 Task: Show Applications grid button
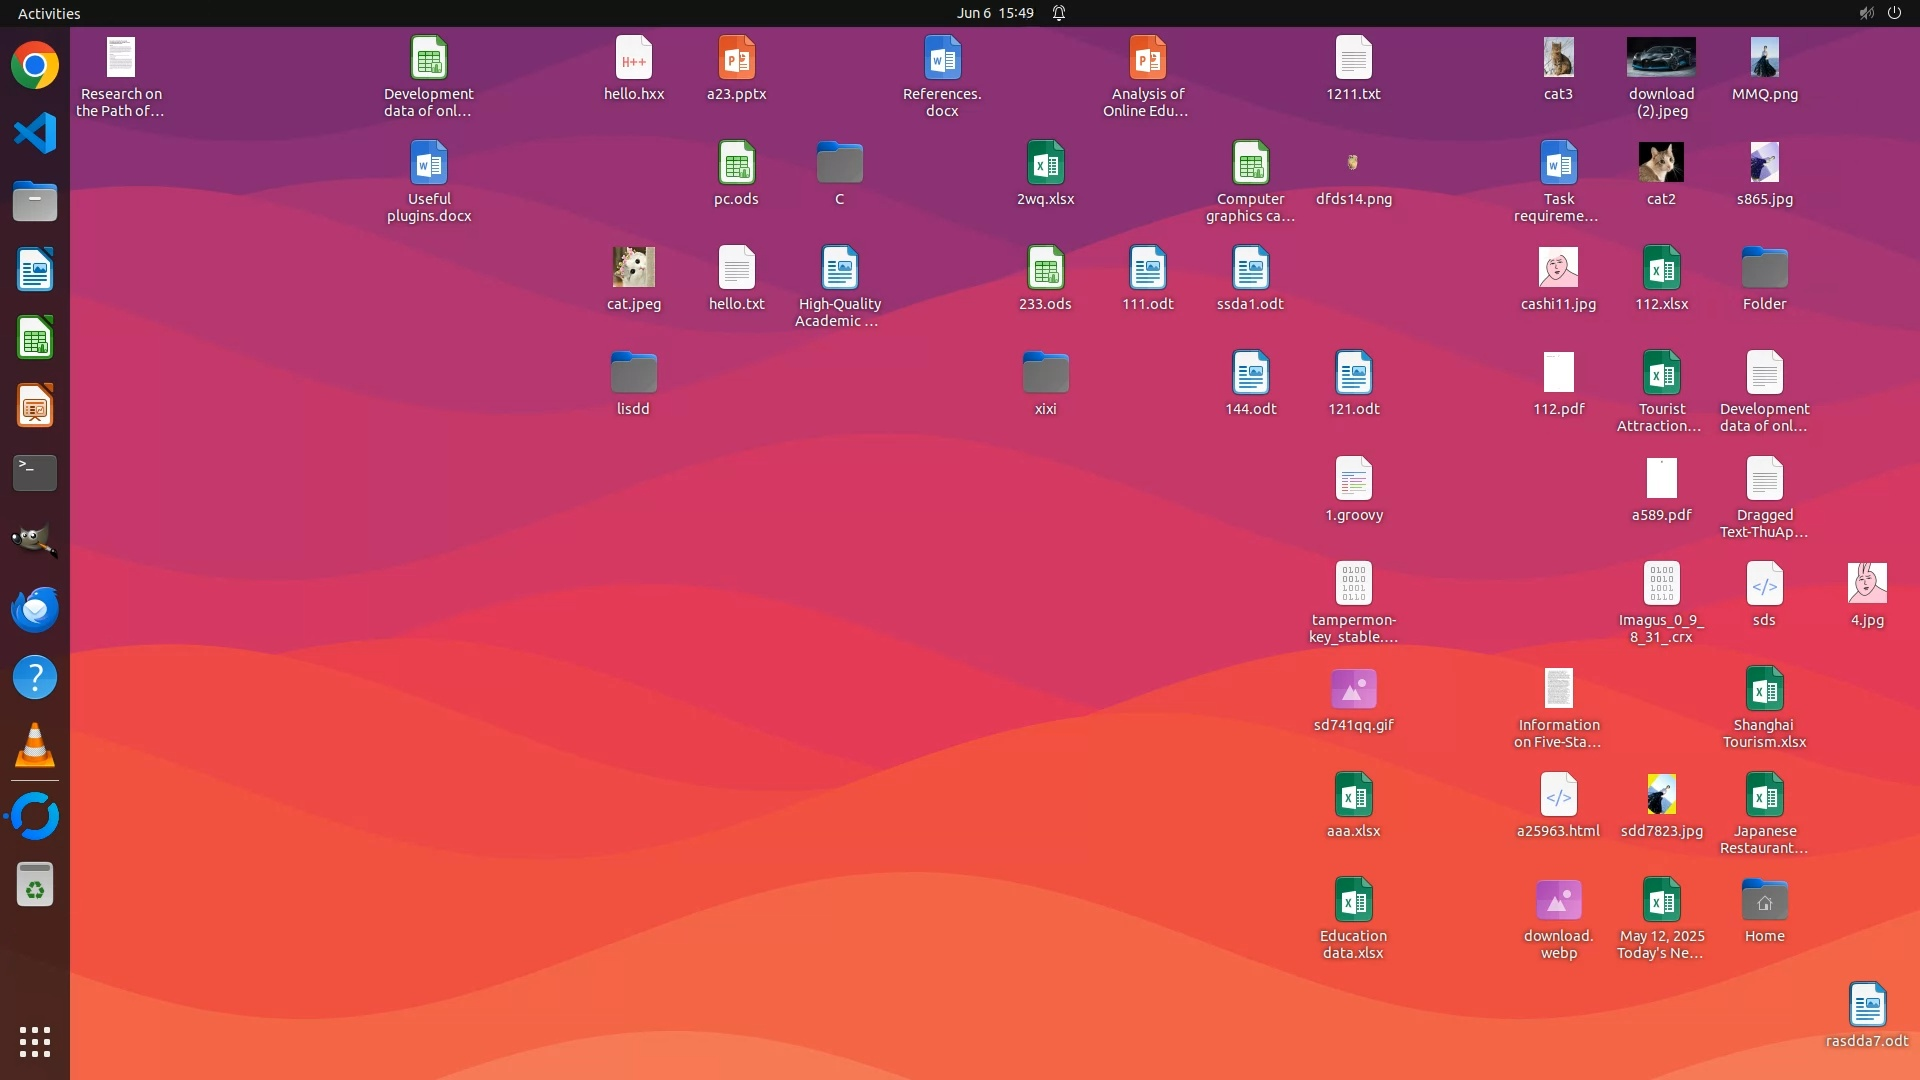(x=35, y=1042)
